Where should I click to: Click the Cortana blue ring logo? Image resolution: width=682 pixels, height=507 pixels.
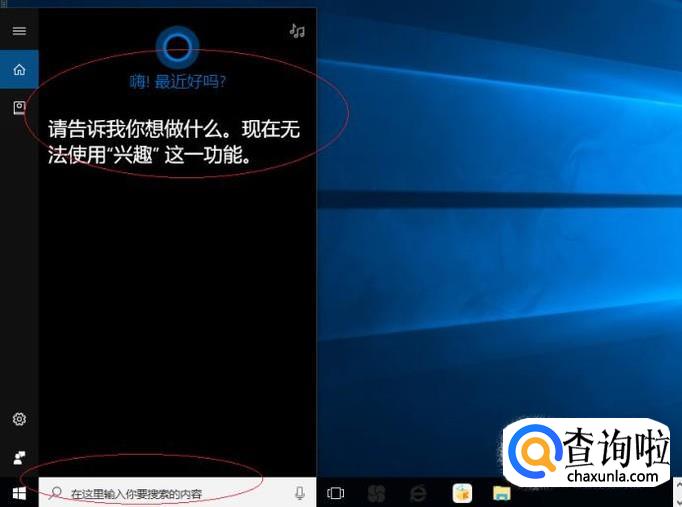click(x=177, y=44)
